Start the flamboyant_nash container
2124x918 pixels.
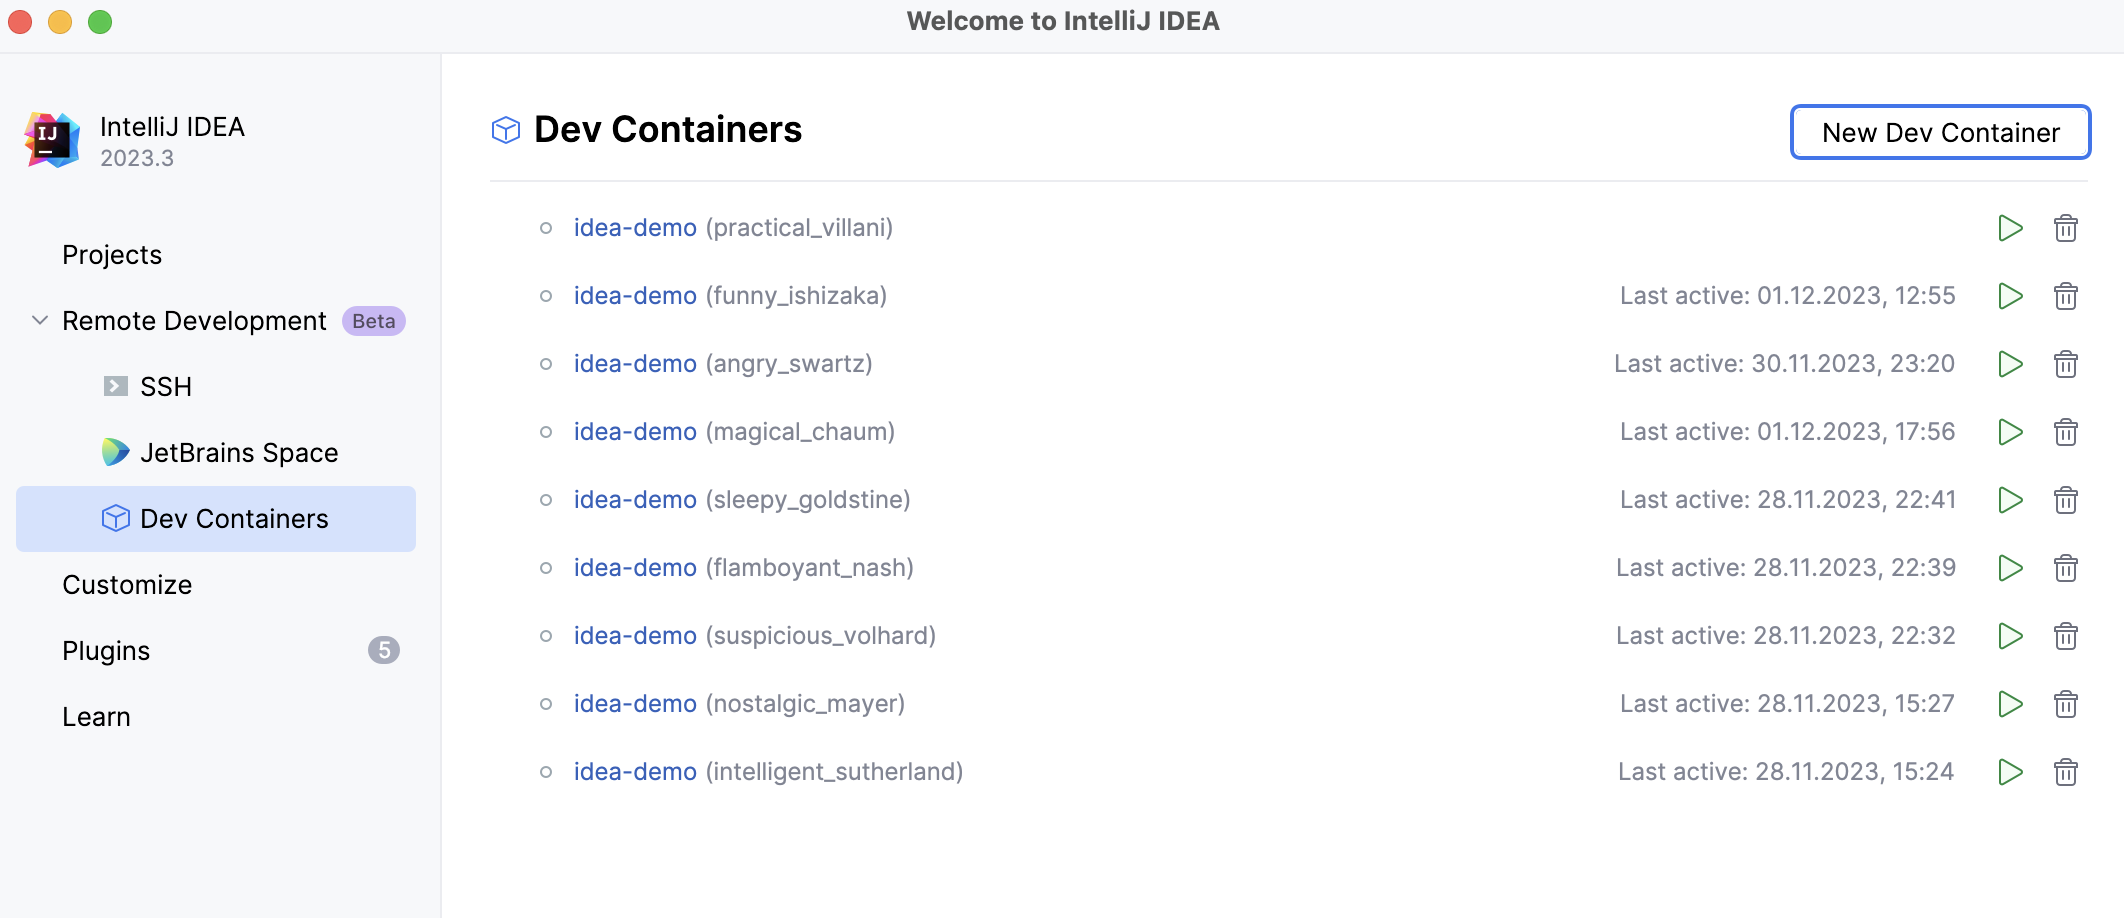(x=2010, y=568)
